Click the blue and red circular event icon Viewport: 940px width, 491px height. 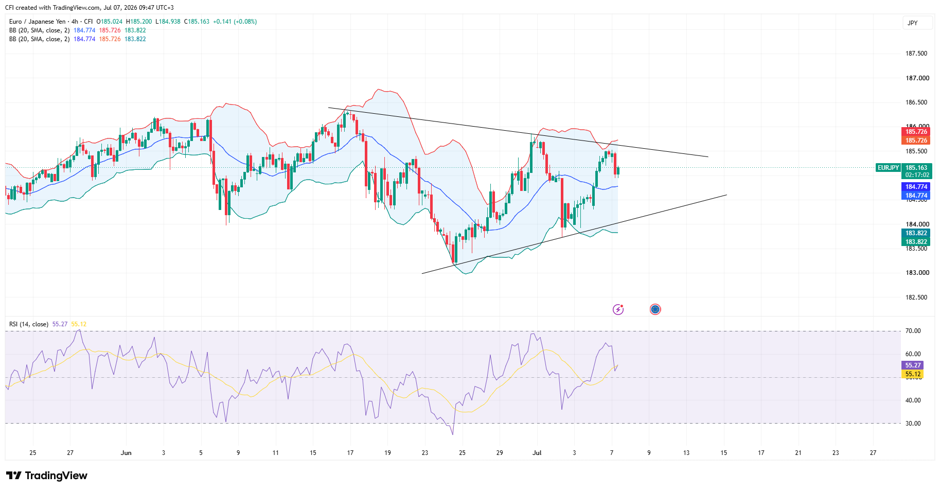pyautogui.click(x=655, y=309)
